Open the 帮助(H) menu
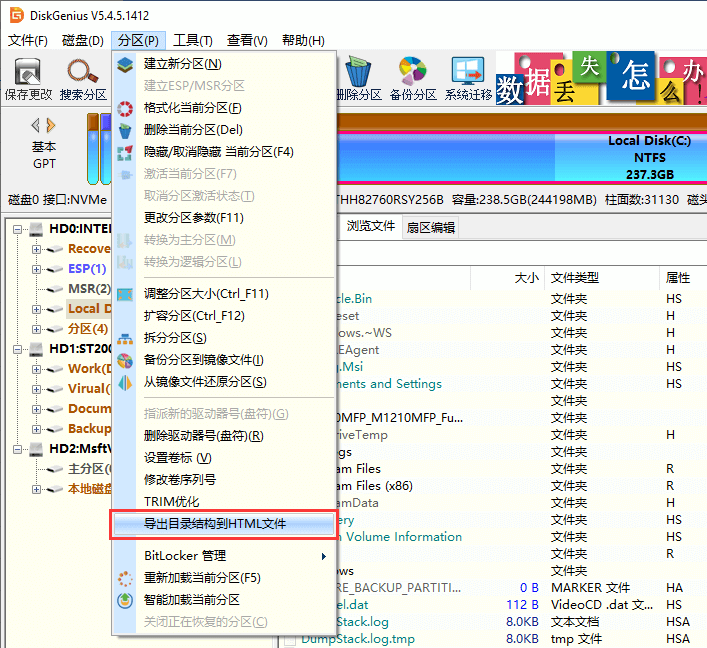The image size is (707, 648). (x=303, y=41)
